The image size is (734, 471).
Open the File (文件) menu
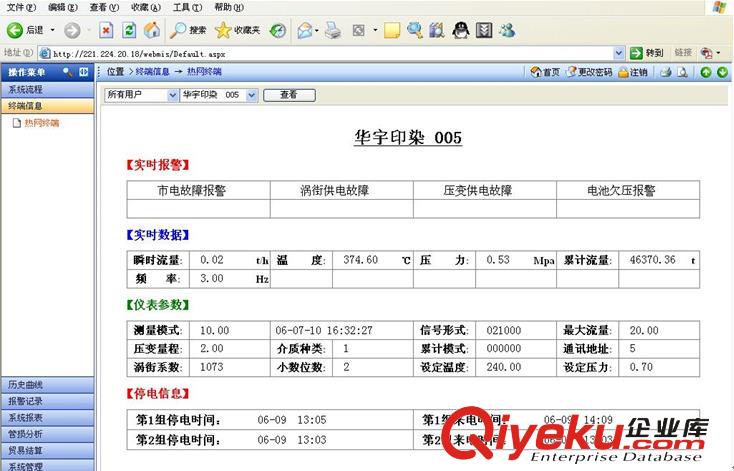(21, 7)
